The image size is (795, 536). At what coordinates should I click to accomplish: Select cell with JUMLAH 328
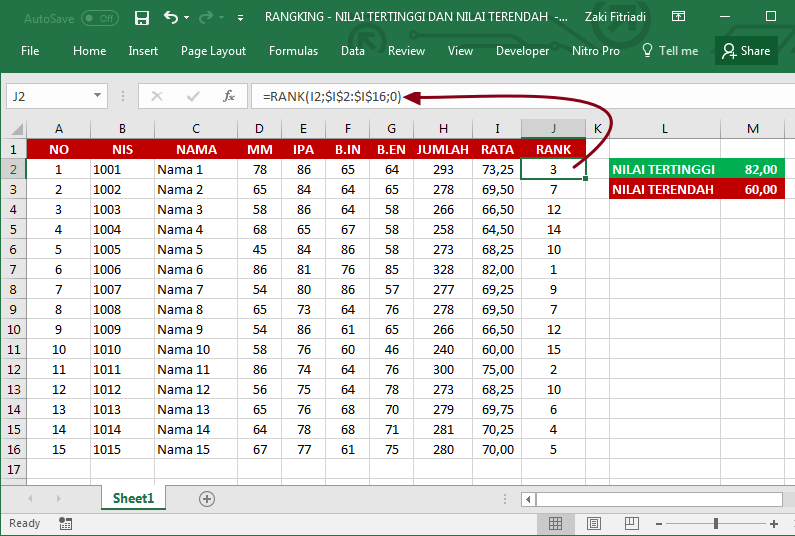(x=443, y=269)
